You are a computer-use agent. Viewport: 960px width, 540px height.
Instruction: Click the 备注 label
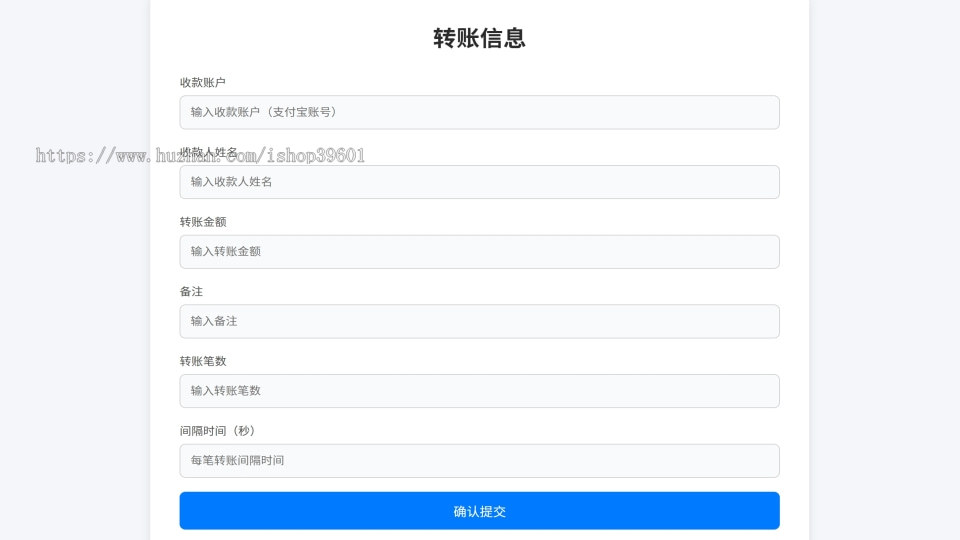click(x=191, y=292)
